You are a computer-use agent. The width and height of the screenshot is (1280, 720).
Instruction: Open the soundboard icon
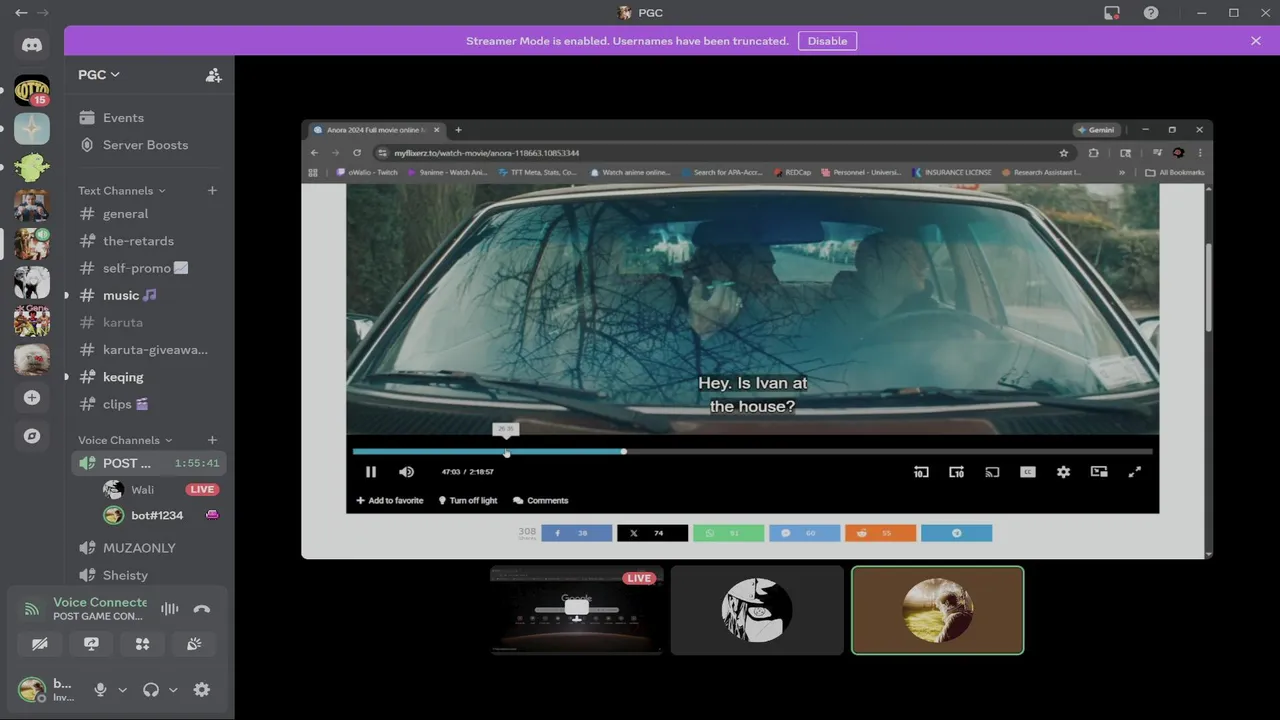(194, 644)
